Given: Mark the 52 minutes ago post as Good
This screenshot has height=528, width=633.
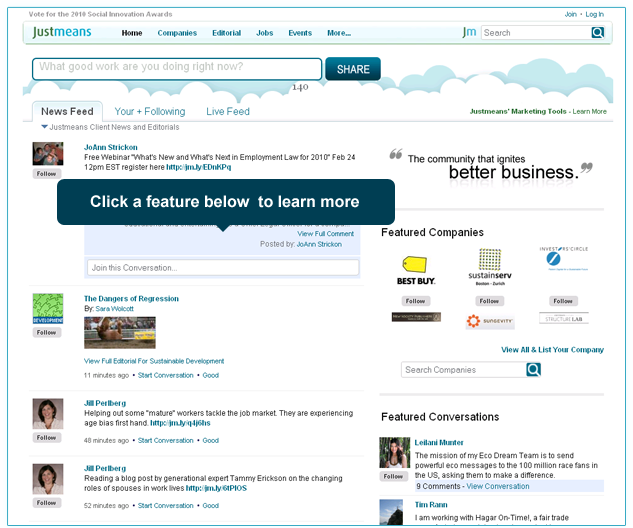Looking at the screenshot, I should tap(210, 505).
